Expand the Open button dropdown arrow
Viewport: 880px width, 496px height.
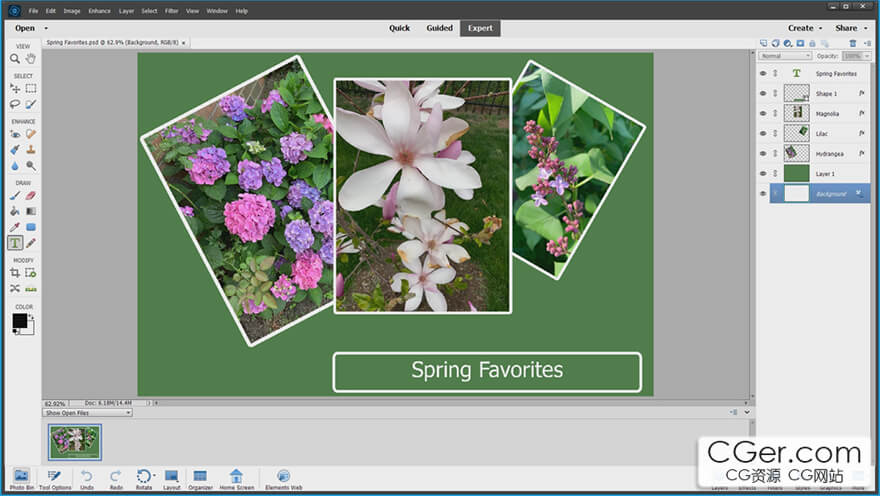pos(46,28)
